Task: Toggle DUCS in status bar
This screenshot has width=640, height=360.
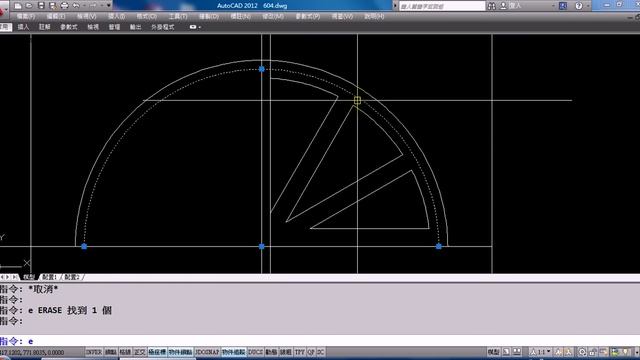Action: pos(255,352)
